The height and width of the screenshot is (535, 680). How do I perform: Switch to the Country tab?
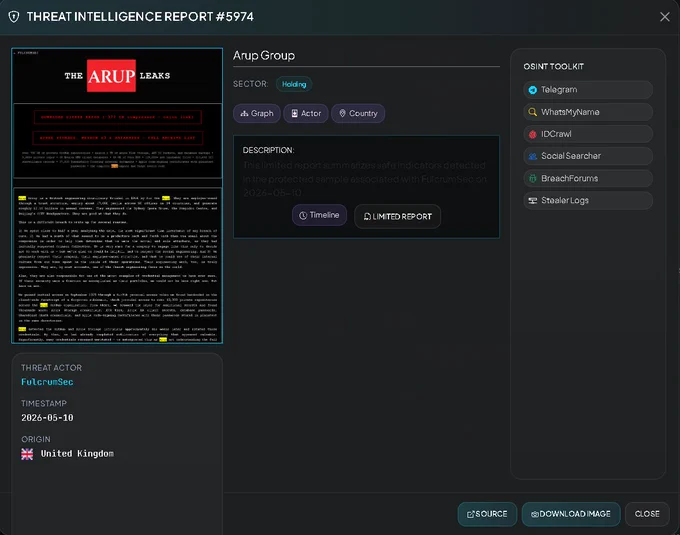pyautogui.click(x=358, y=114)
